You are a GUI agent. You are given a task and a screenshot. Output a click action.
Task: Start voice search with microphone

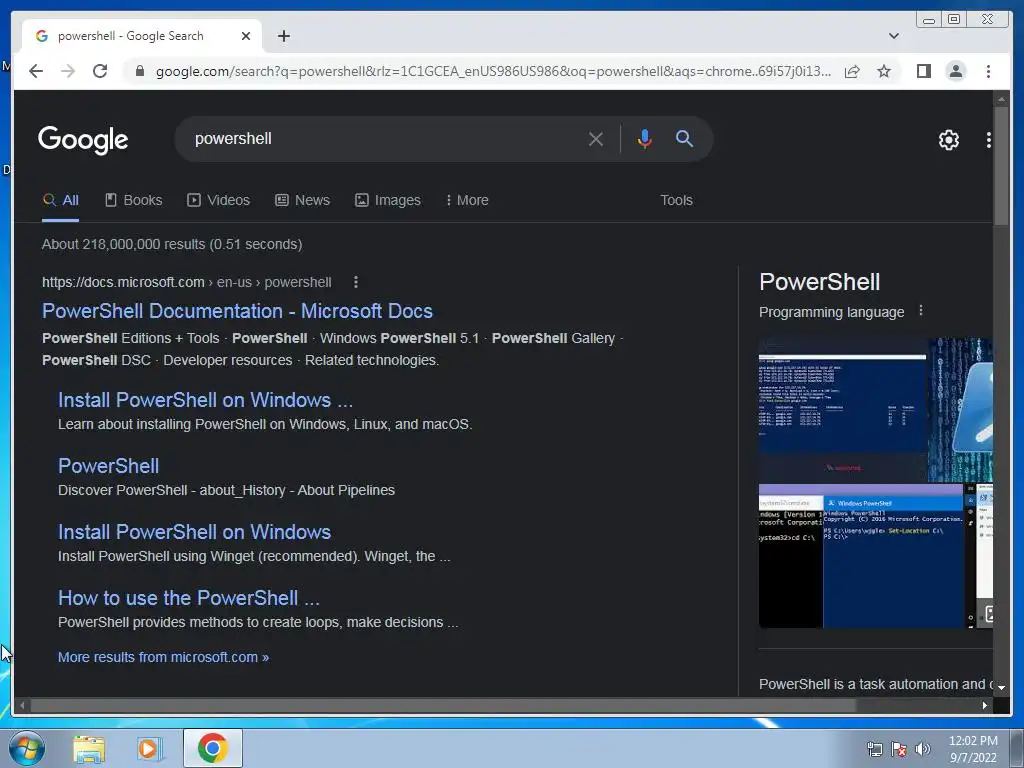(x=645, y=139)
